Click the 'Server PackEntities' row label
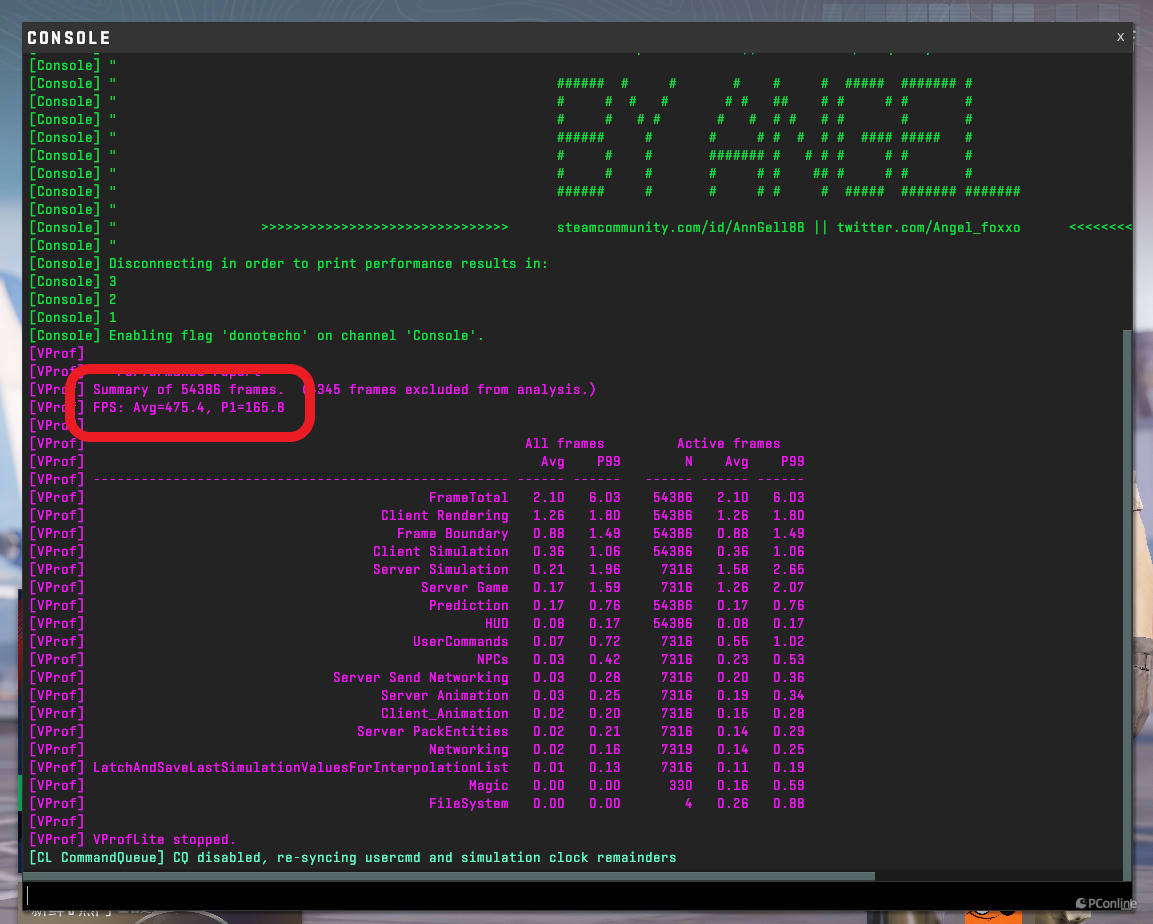The image size is (1153, 924). (432, 731)
